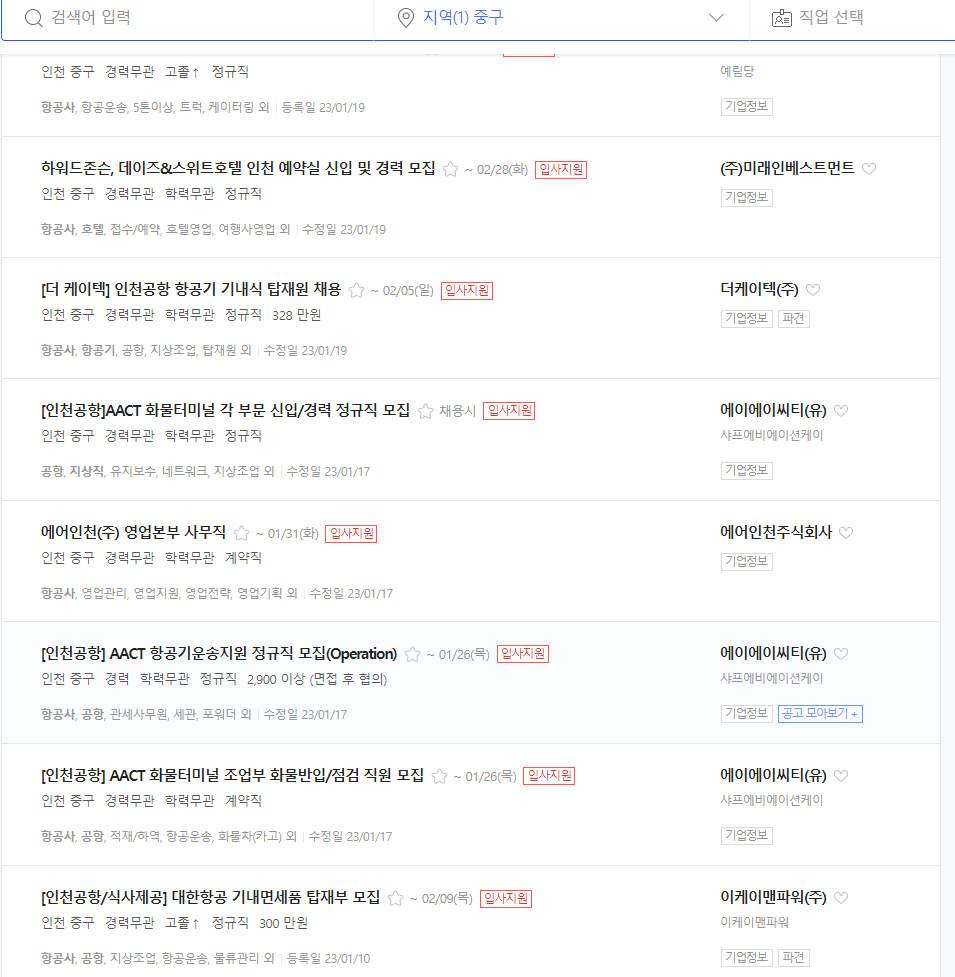The height and width of the screenshot is (977, 955).
Task: Apply with 입사지원 for AACT 화물반입/점검 직원
Action: pos(549,776)
